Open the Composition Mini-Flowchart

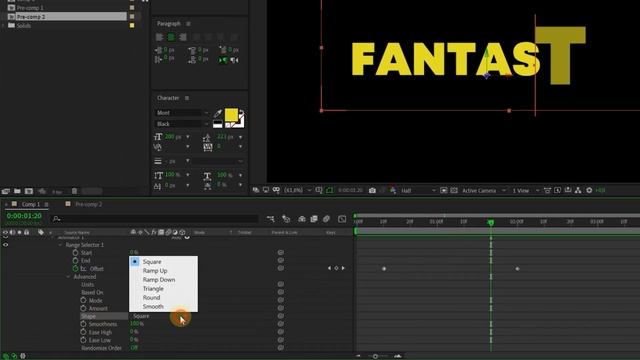[271, 219]
